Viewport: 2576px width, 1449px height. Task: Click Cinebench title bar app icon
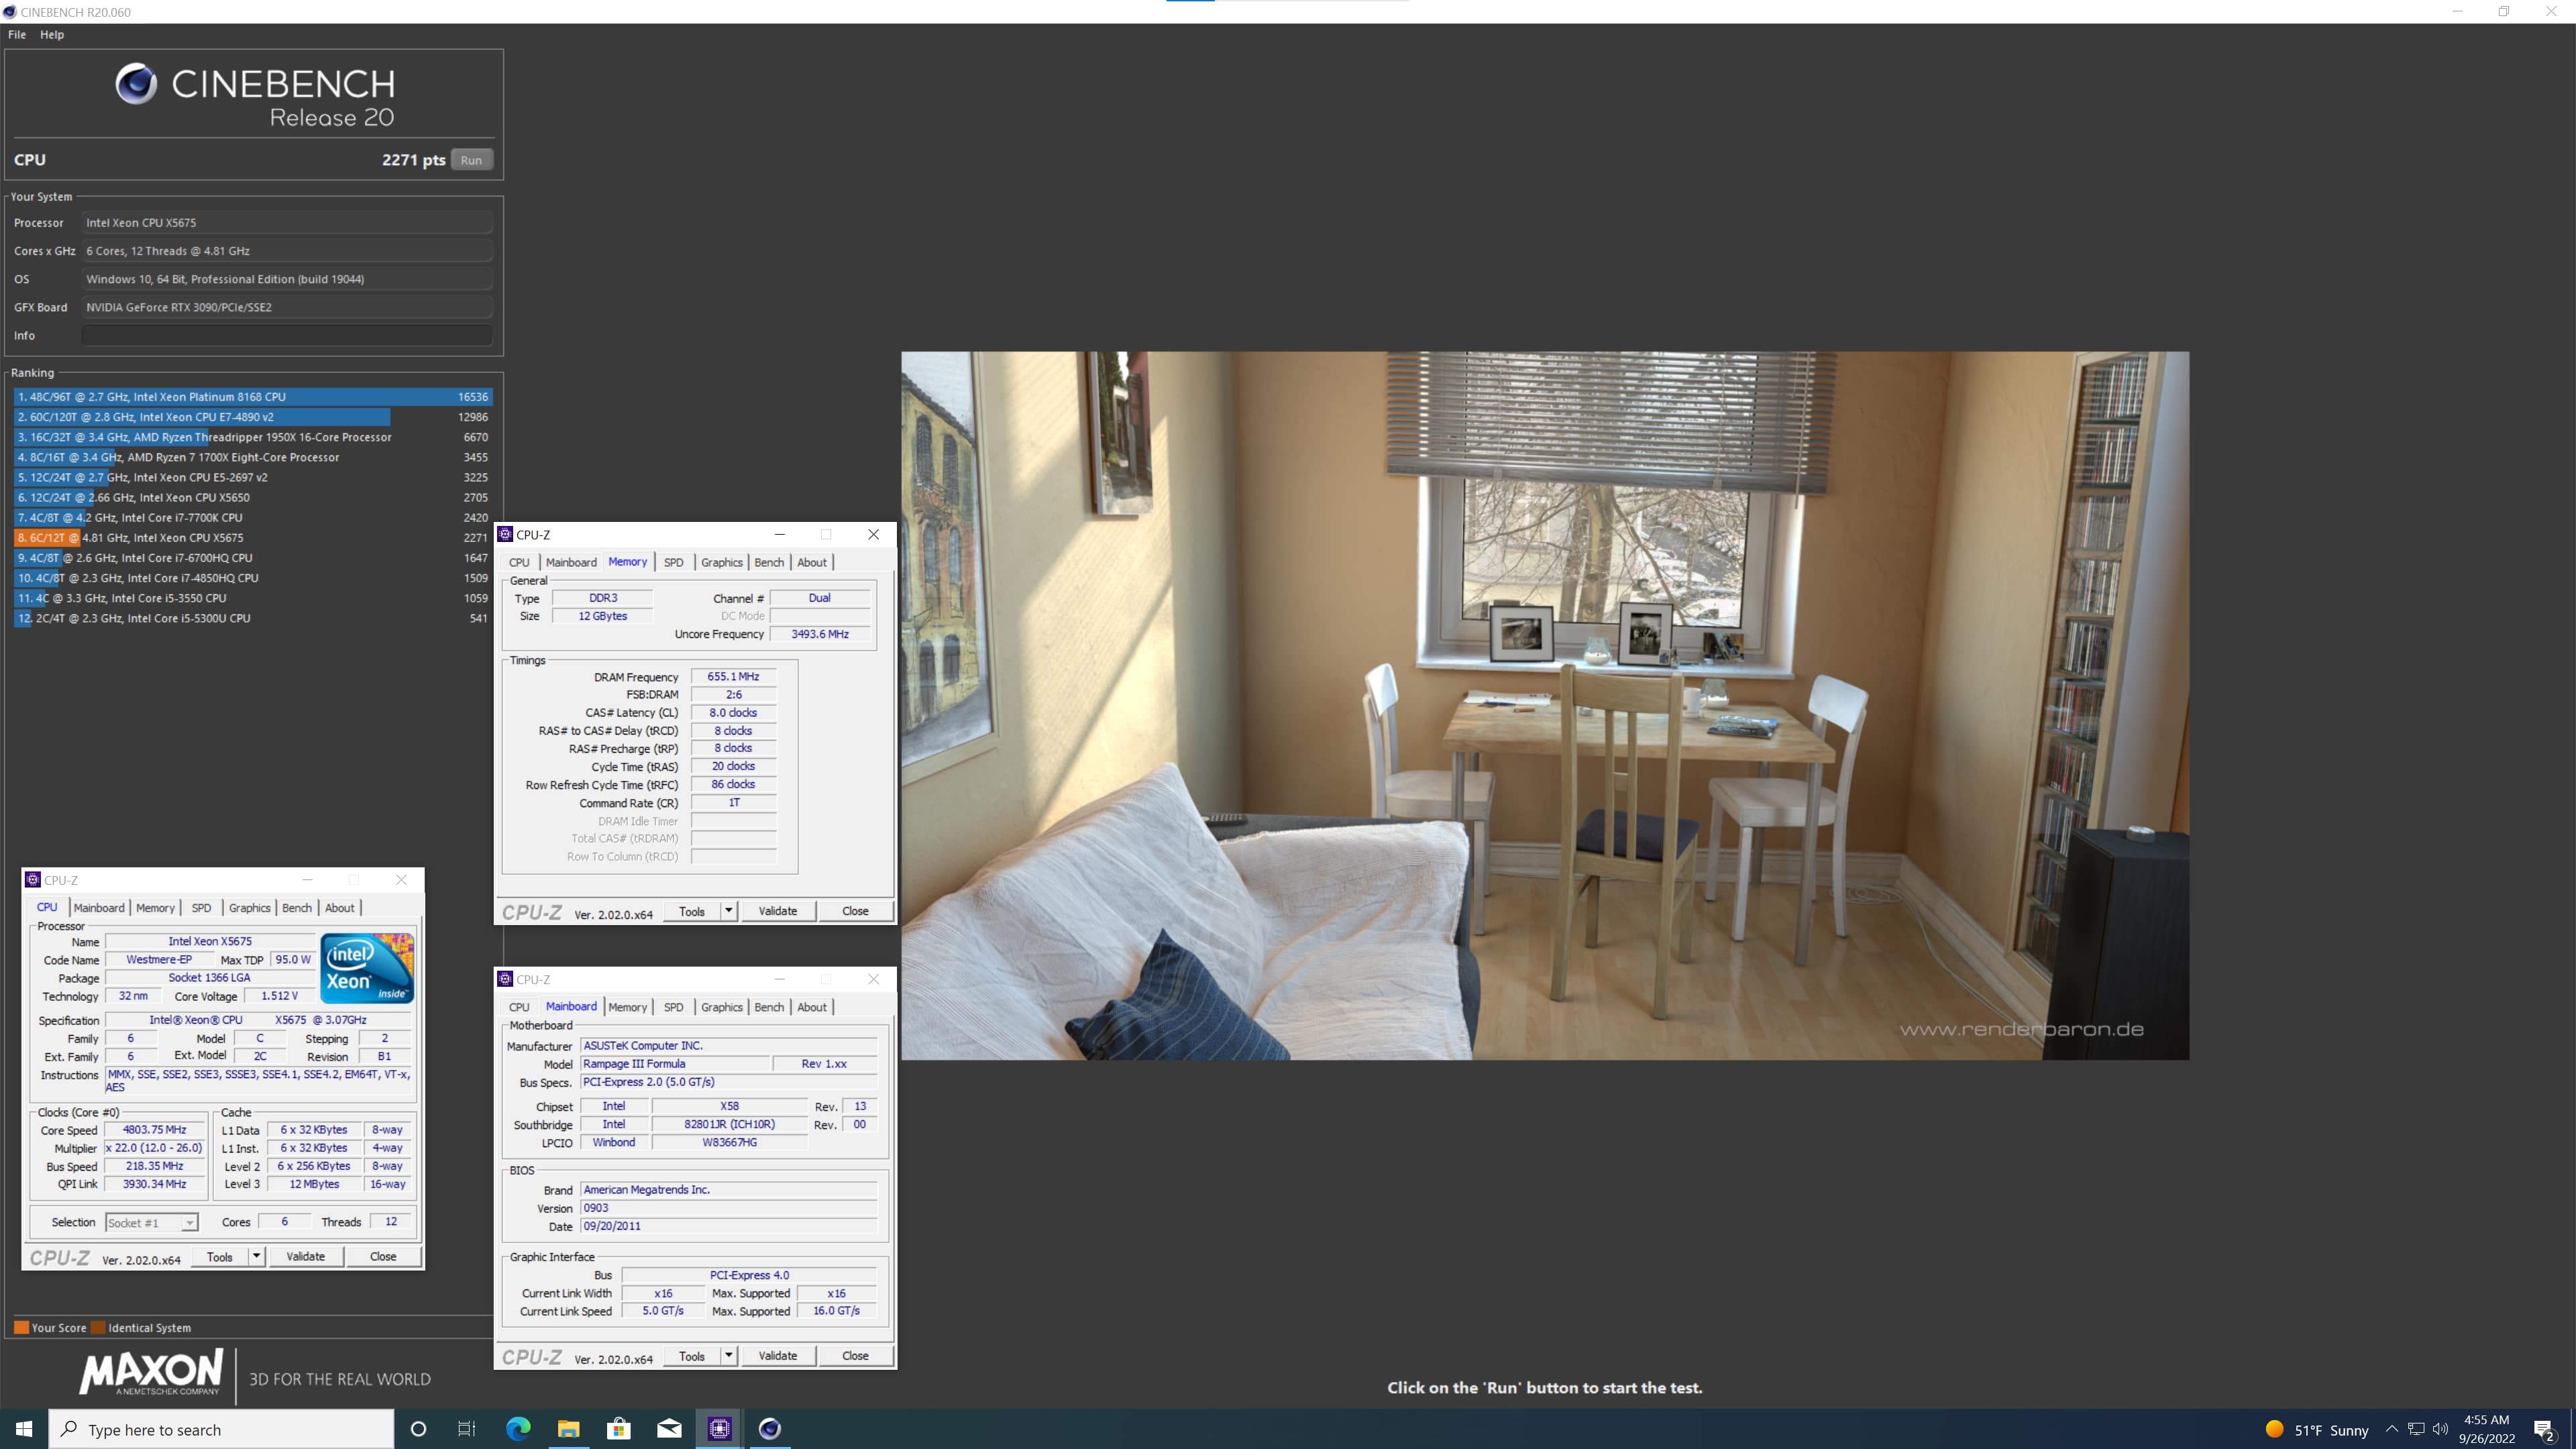pos(9,12)
